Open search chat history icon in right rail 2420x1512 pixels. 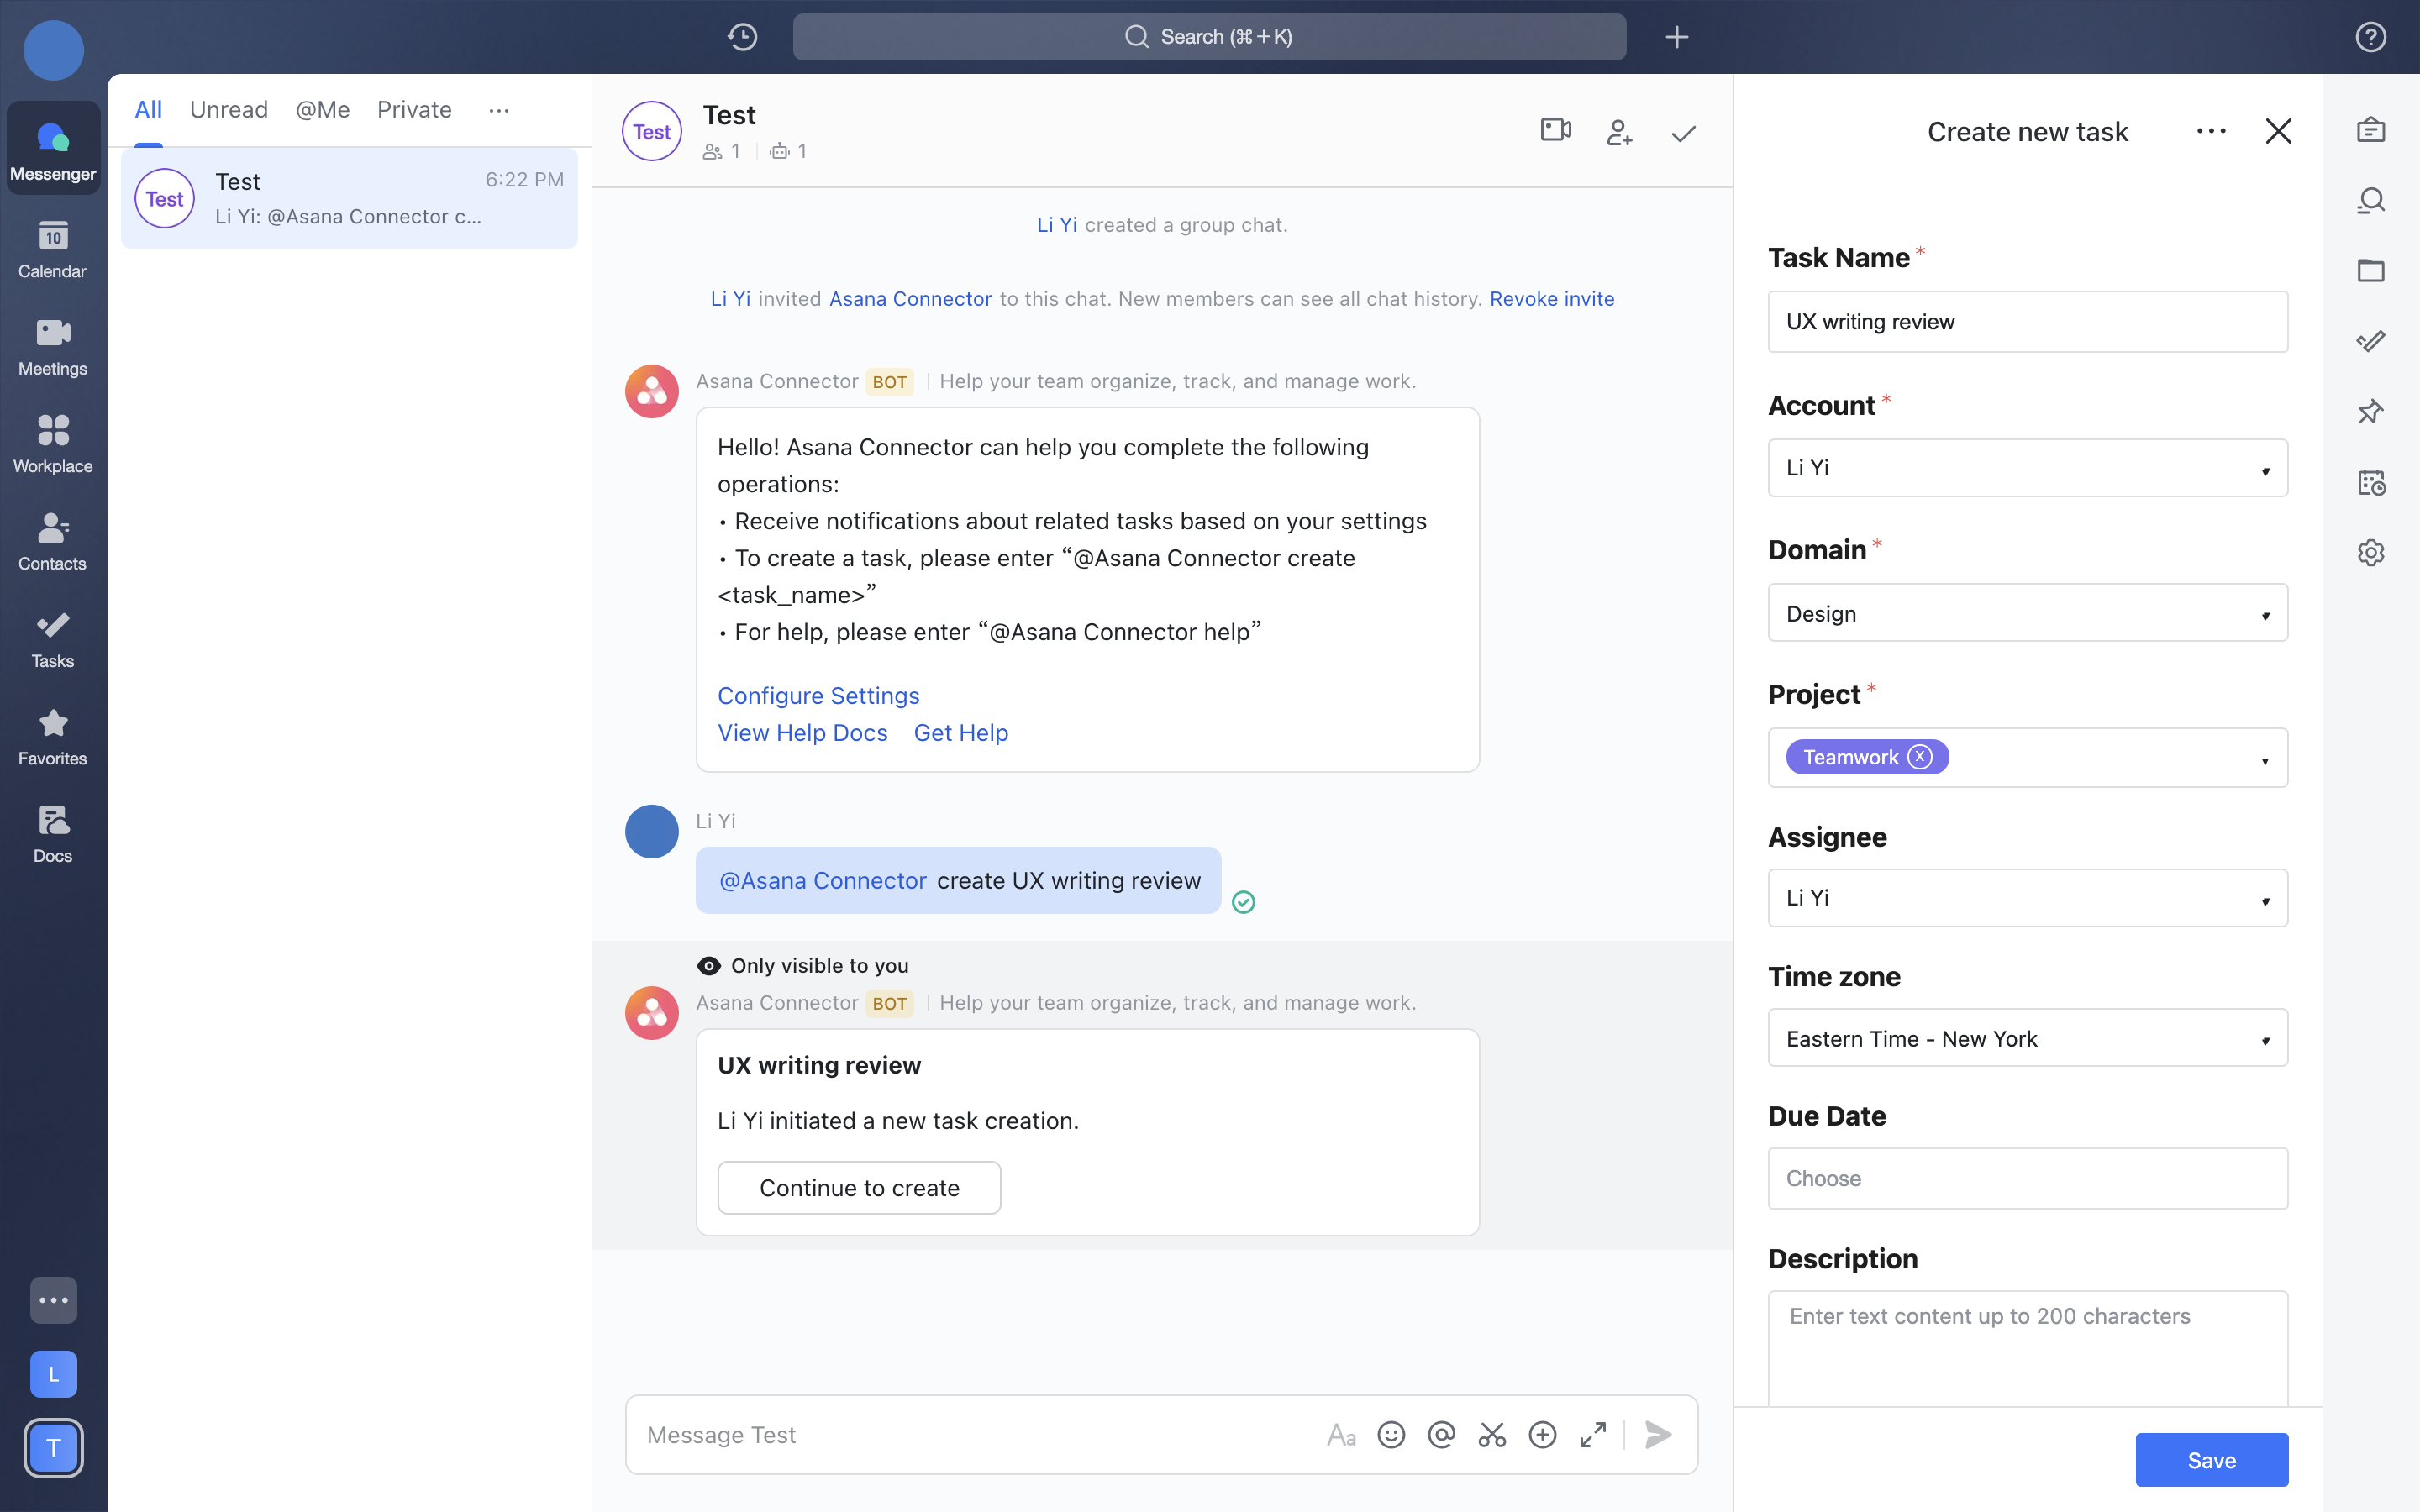2370,200
